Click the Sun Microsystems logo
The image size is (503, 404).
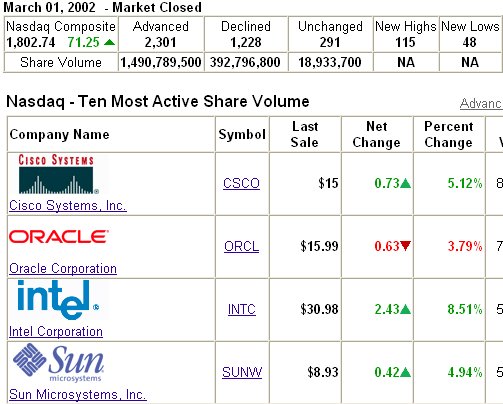58,363
